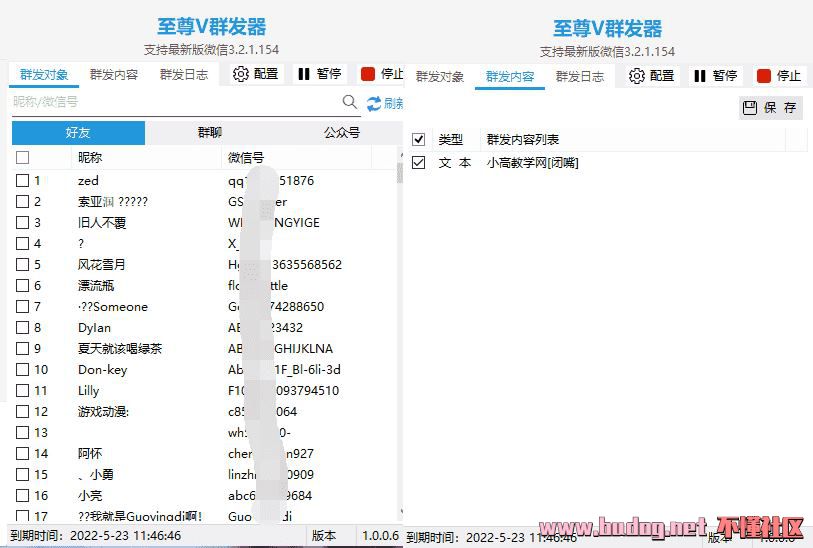Select the 群聊 group chat tab
This screenshot has width=813, height=548.
(x=210, y=133)
